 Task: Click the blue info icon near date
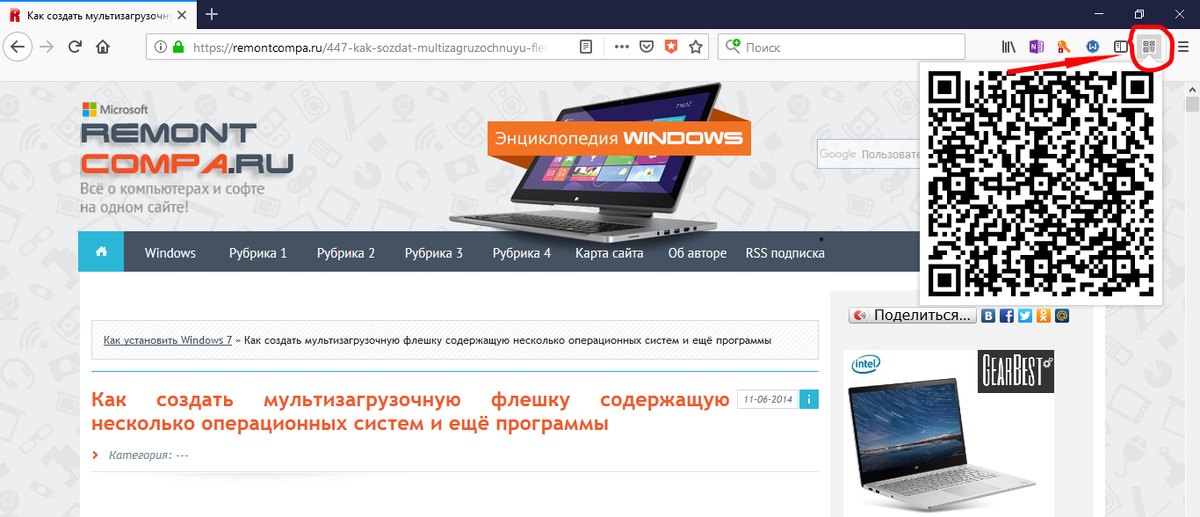pyautogui.click(x=810, y=400)
